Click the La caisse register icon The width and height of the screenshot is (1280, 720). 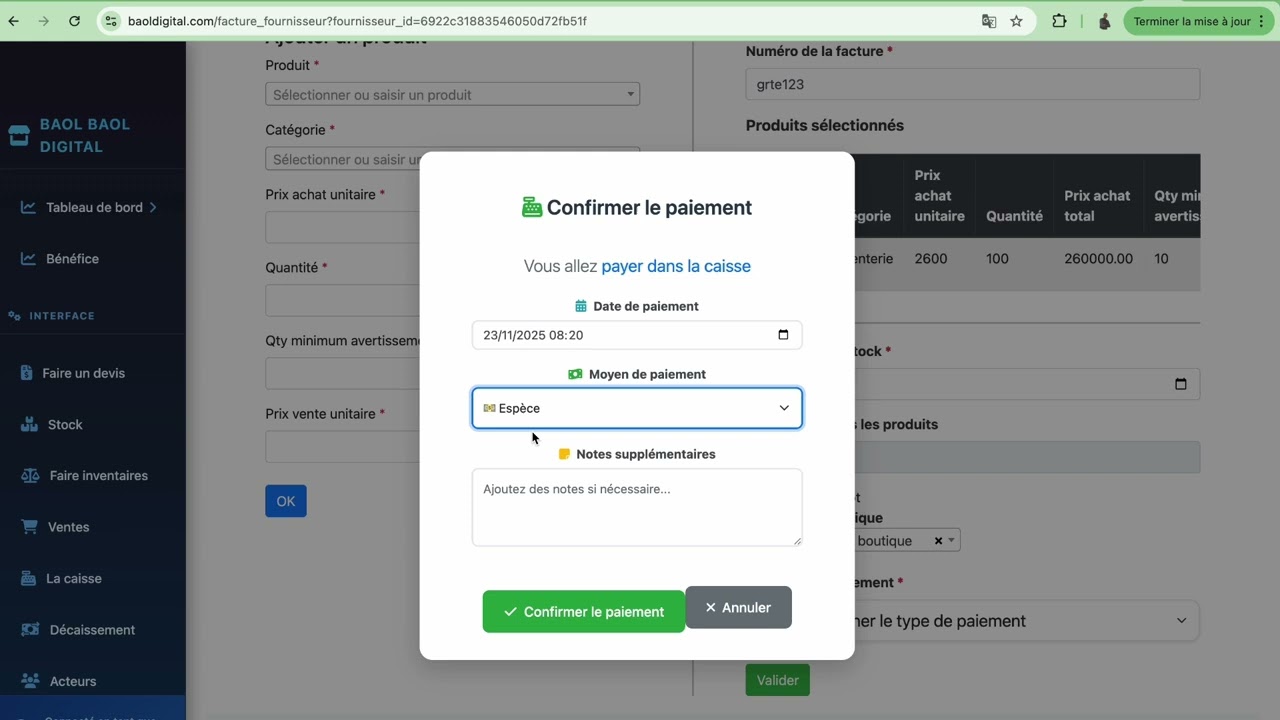click(x=28, y=579)
